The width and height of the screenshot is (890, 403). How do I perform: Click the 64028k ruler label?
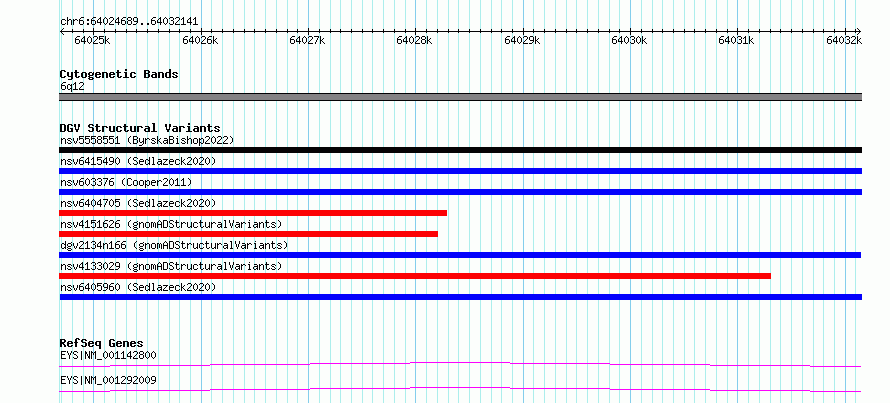click(x=414, y=40)
